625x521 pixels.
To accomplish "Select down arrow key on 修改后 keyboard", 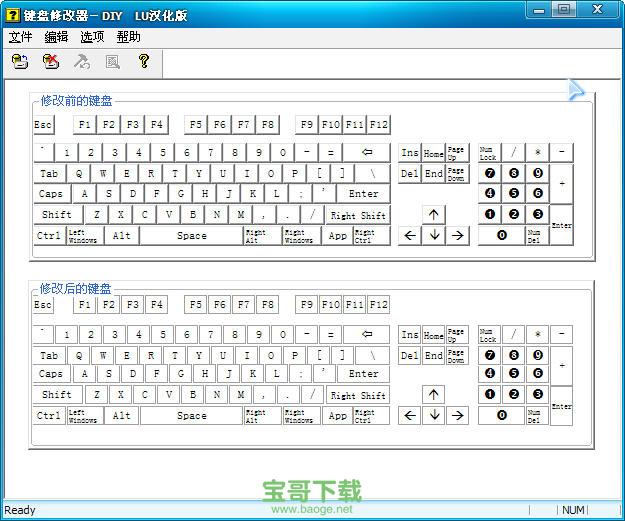I will 434,415.
